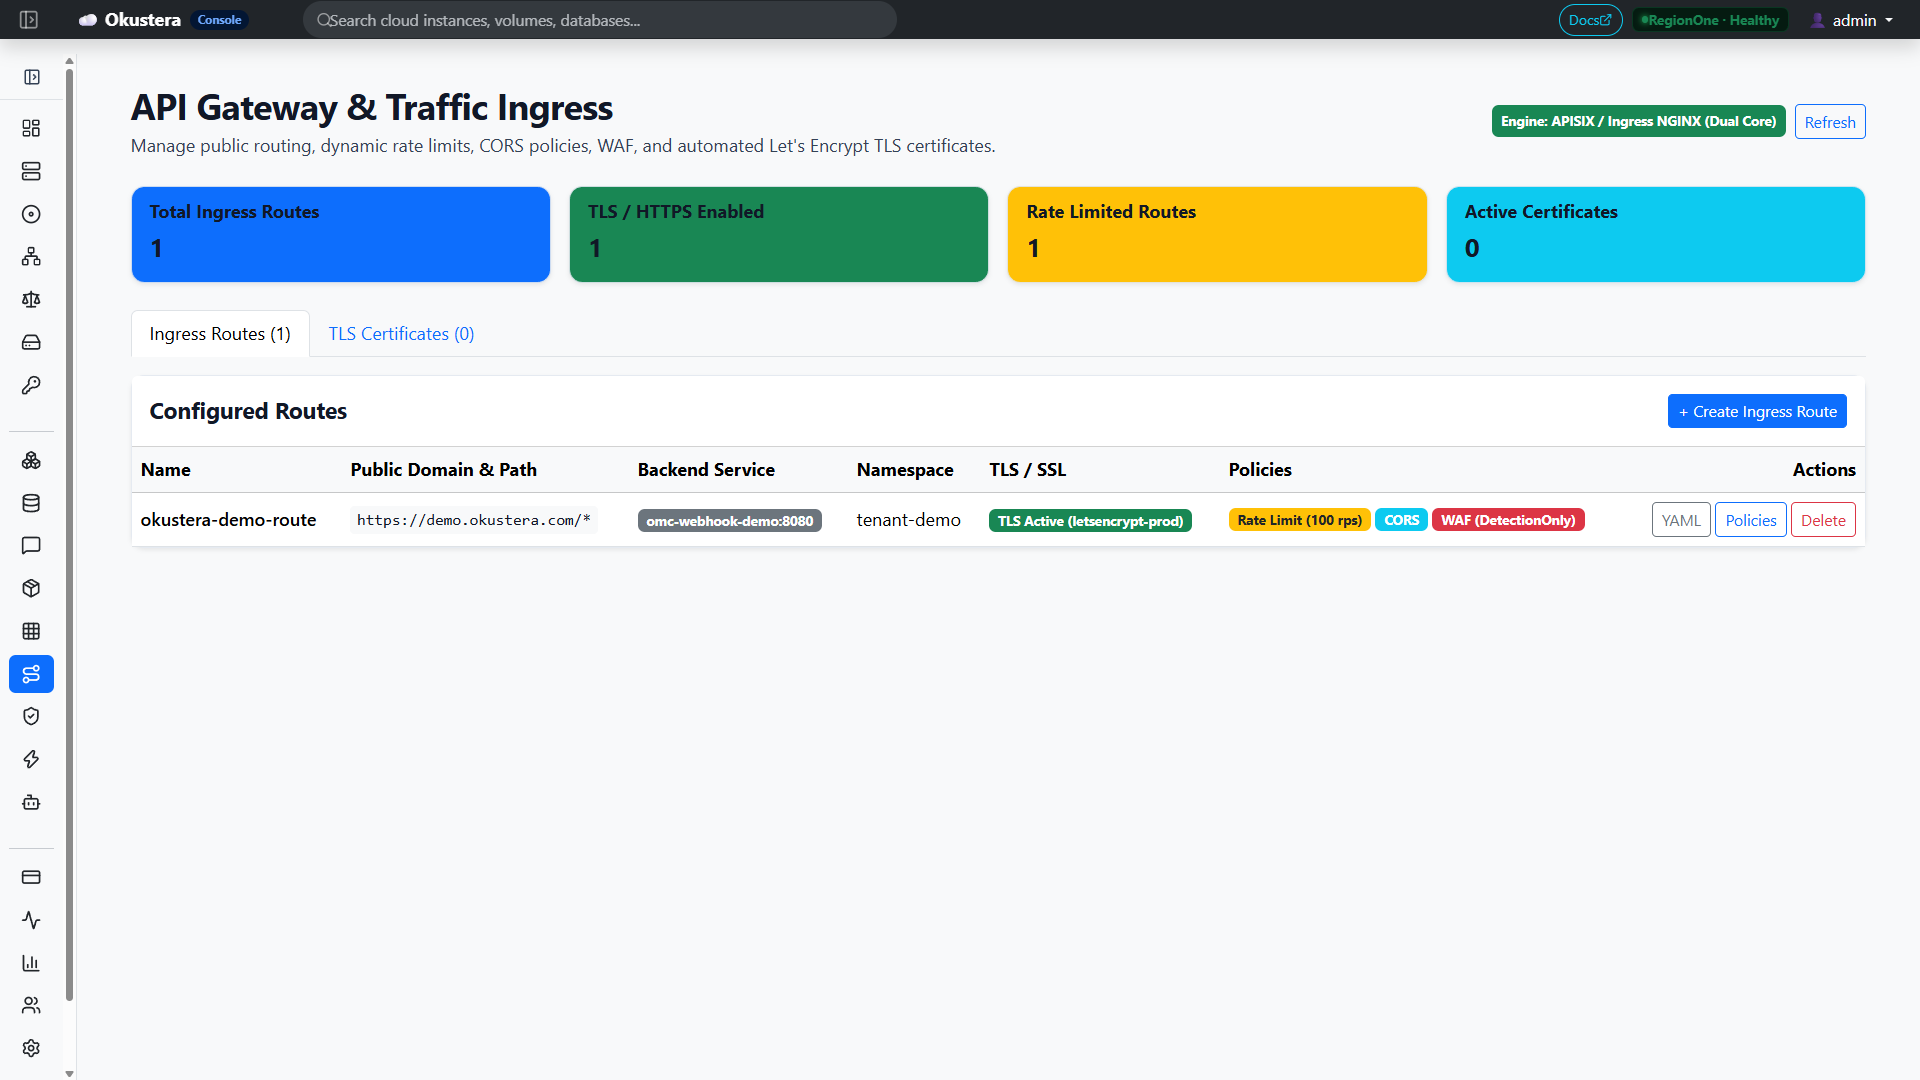Click the omc-webhook-demo:8080 backend badge
The width and height of the screenshot is (1920, 1080).
[x=730, y=521]
